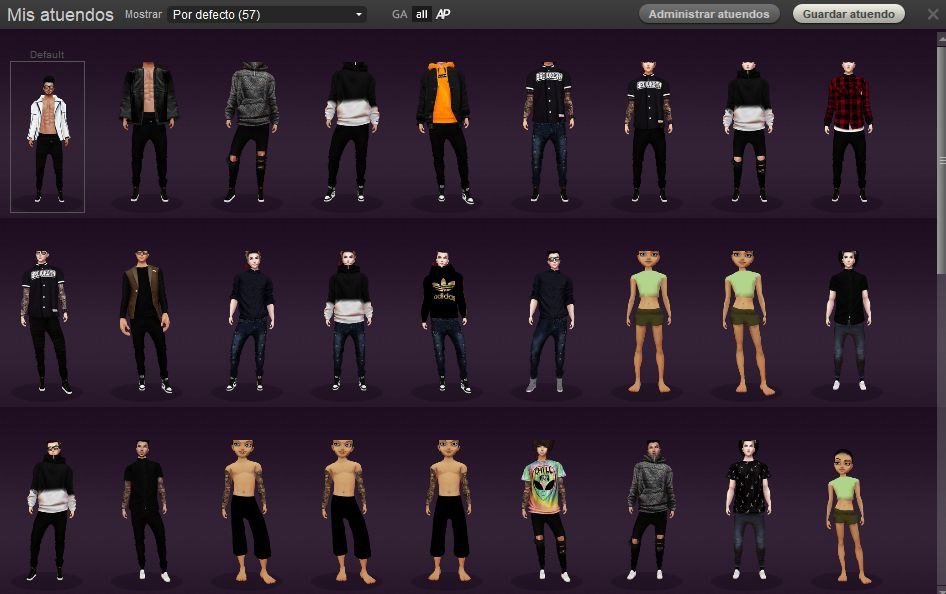Viewport: 946px width, 594px height.
Task: Close the Mis atuendos panel
Action: tap(932, 14)
